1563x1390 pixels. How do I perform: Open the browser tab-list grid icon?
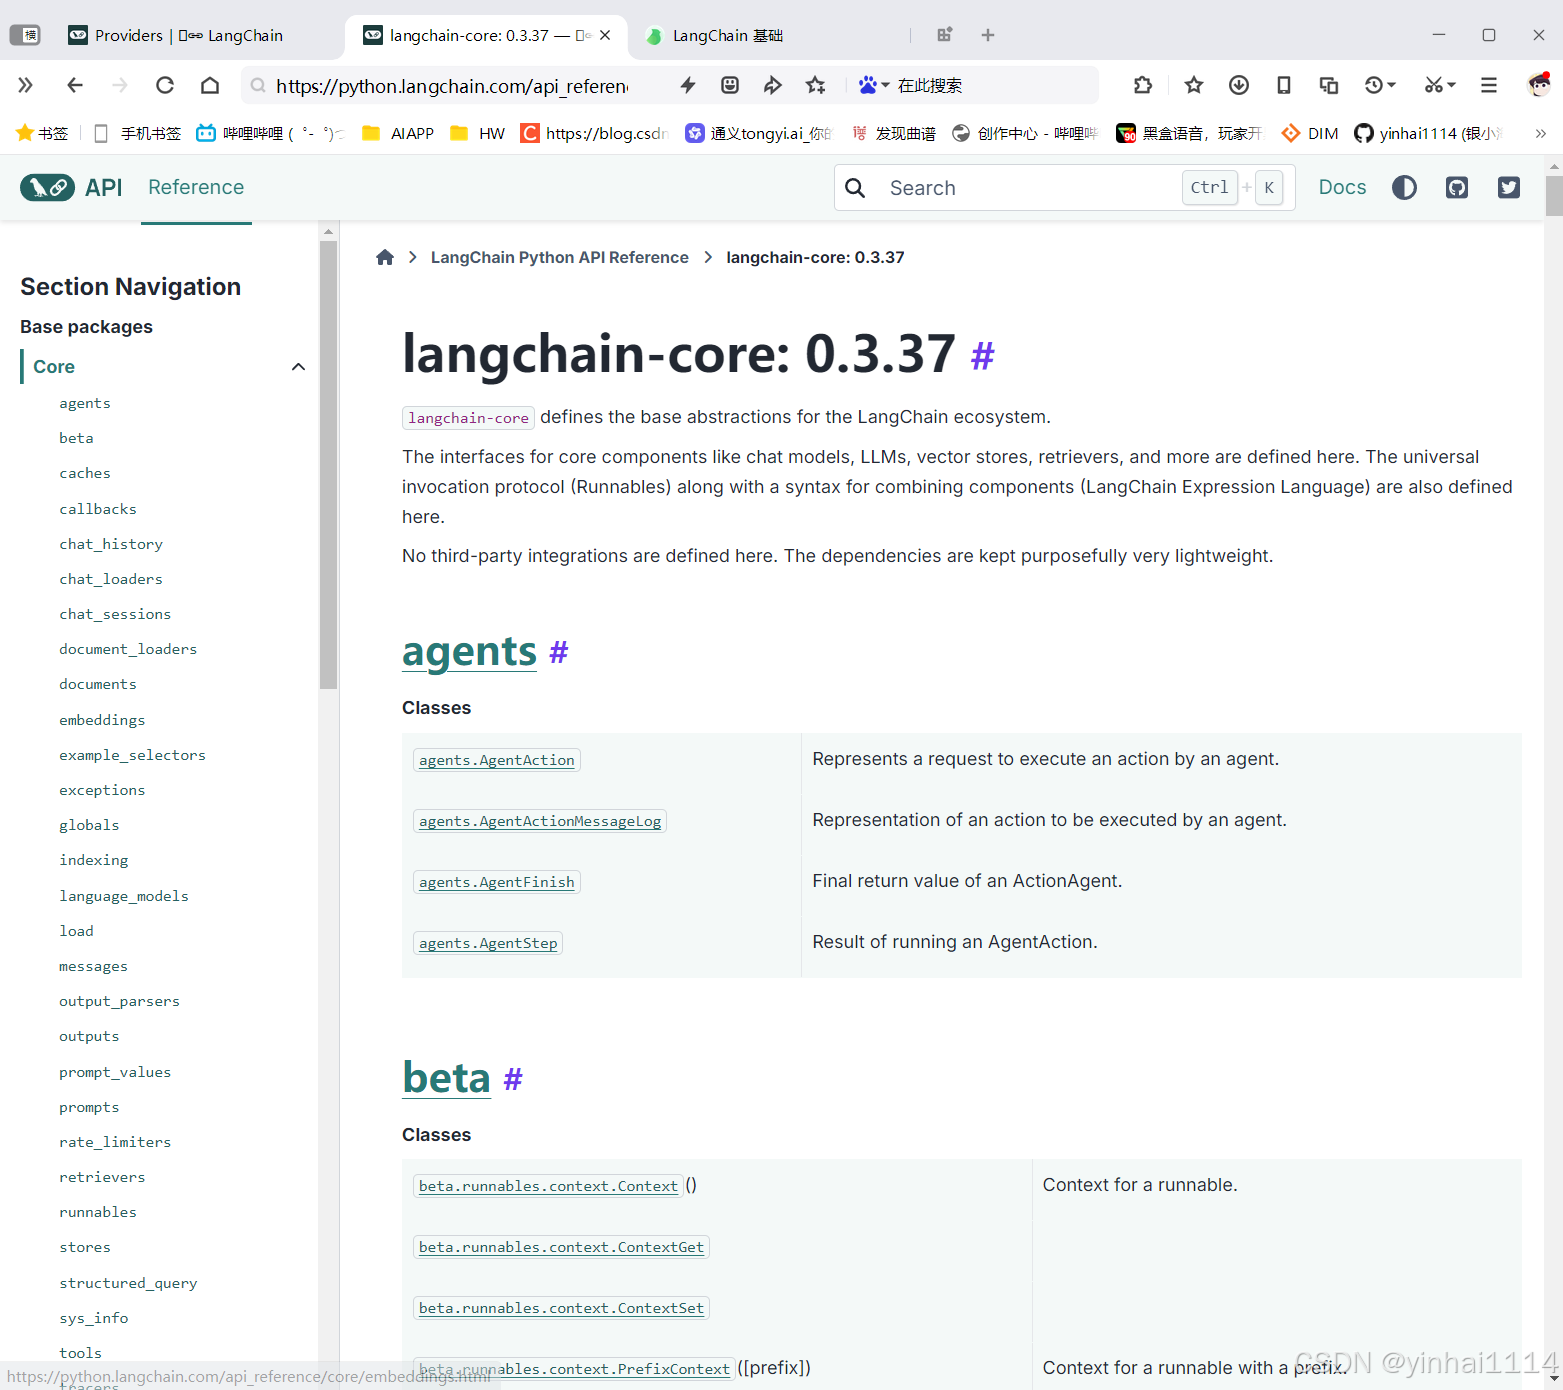944,35
